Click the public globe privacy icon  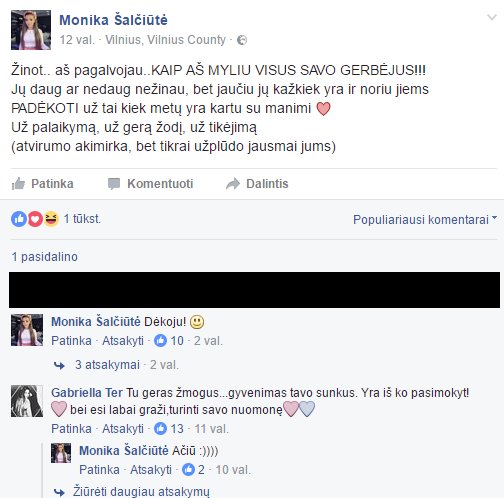(x=242, y=40)
